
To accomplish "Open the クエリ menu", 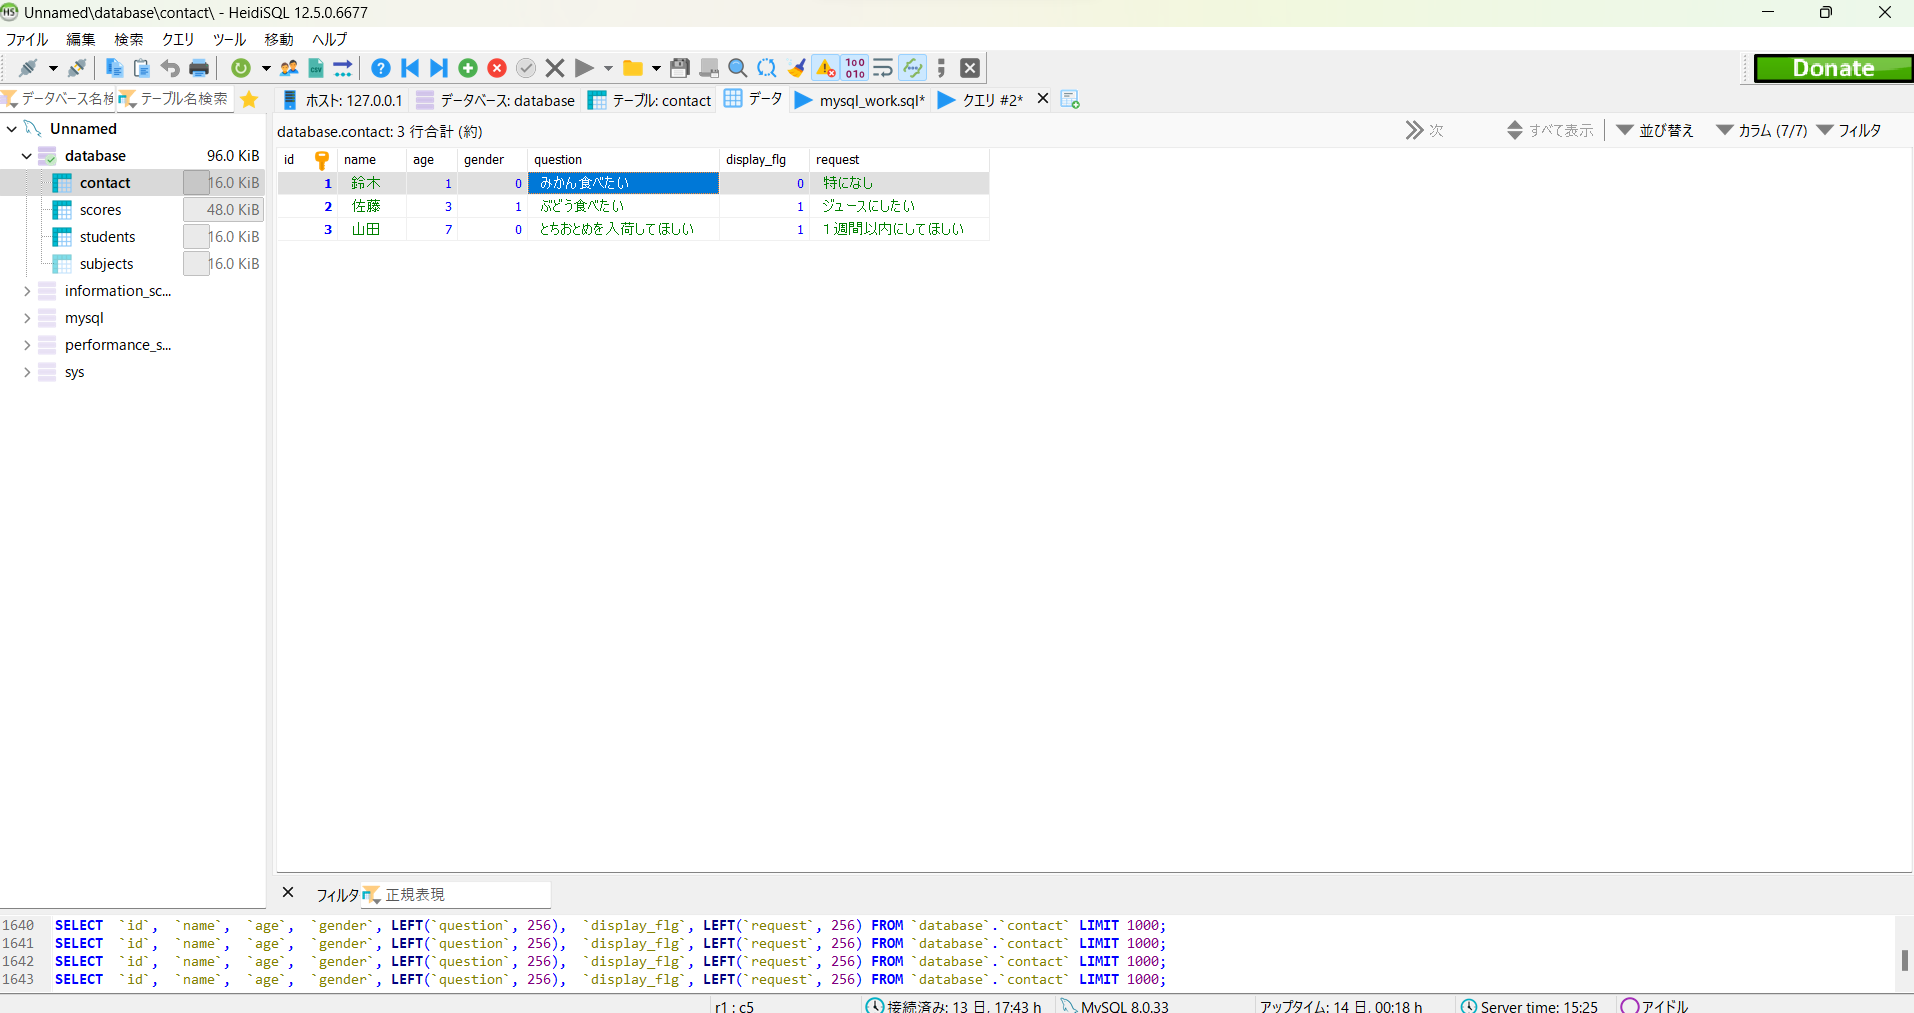I will (x=177, y=39).
